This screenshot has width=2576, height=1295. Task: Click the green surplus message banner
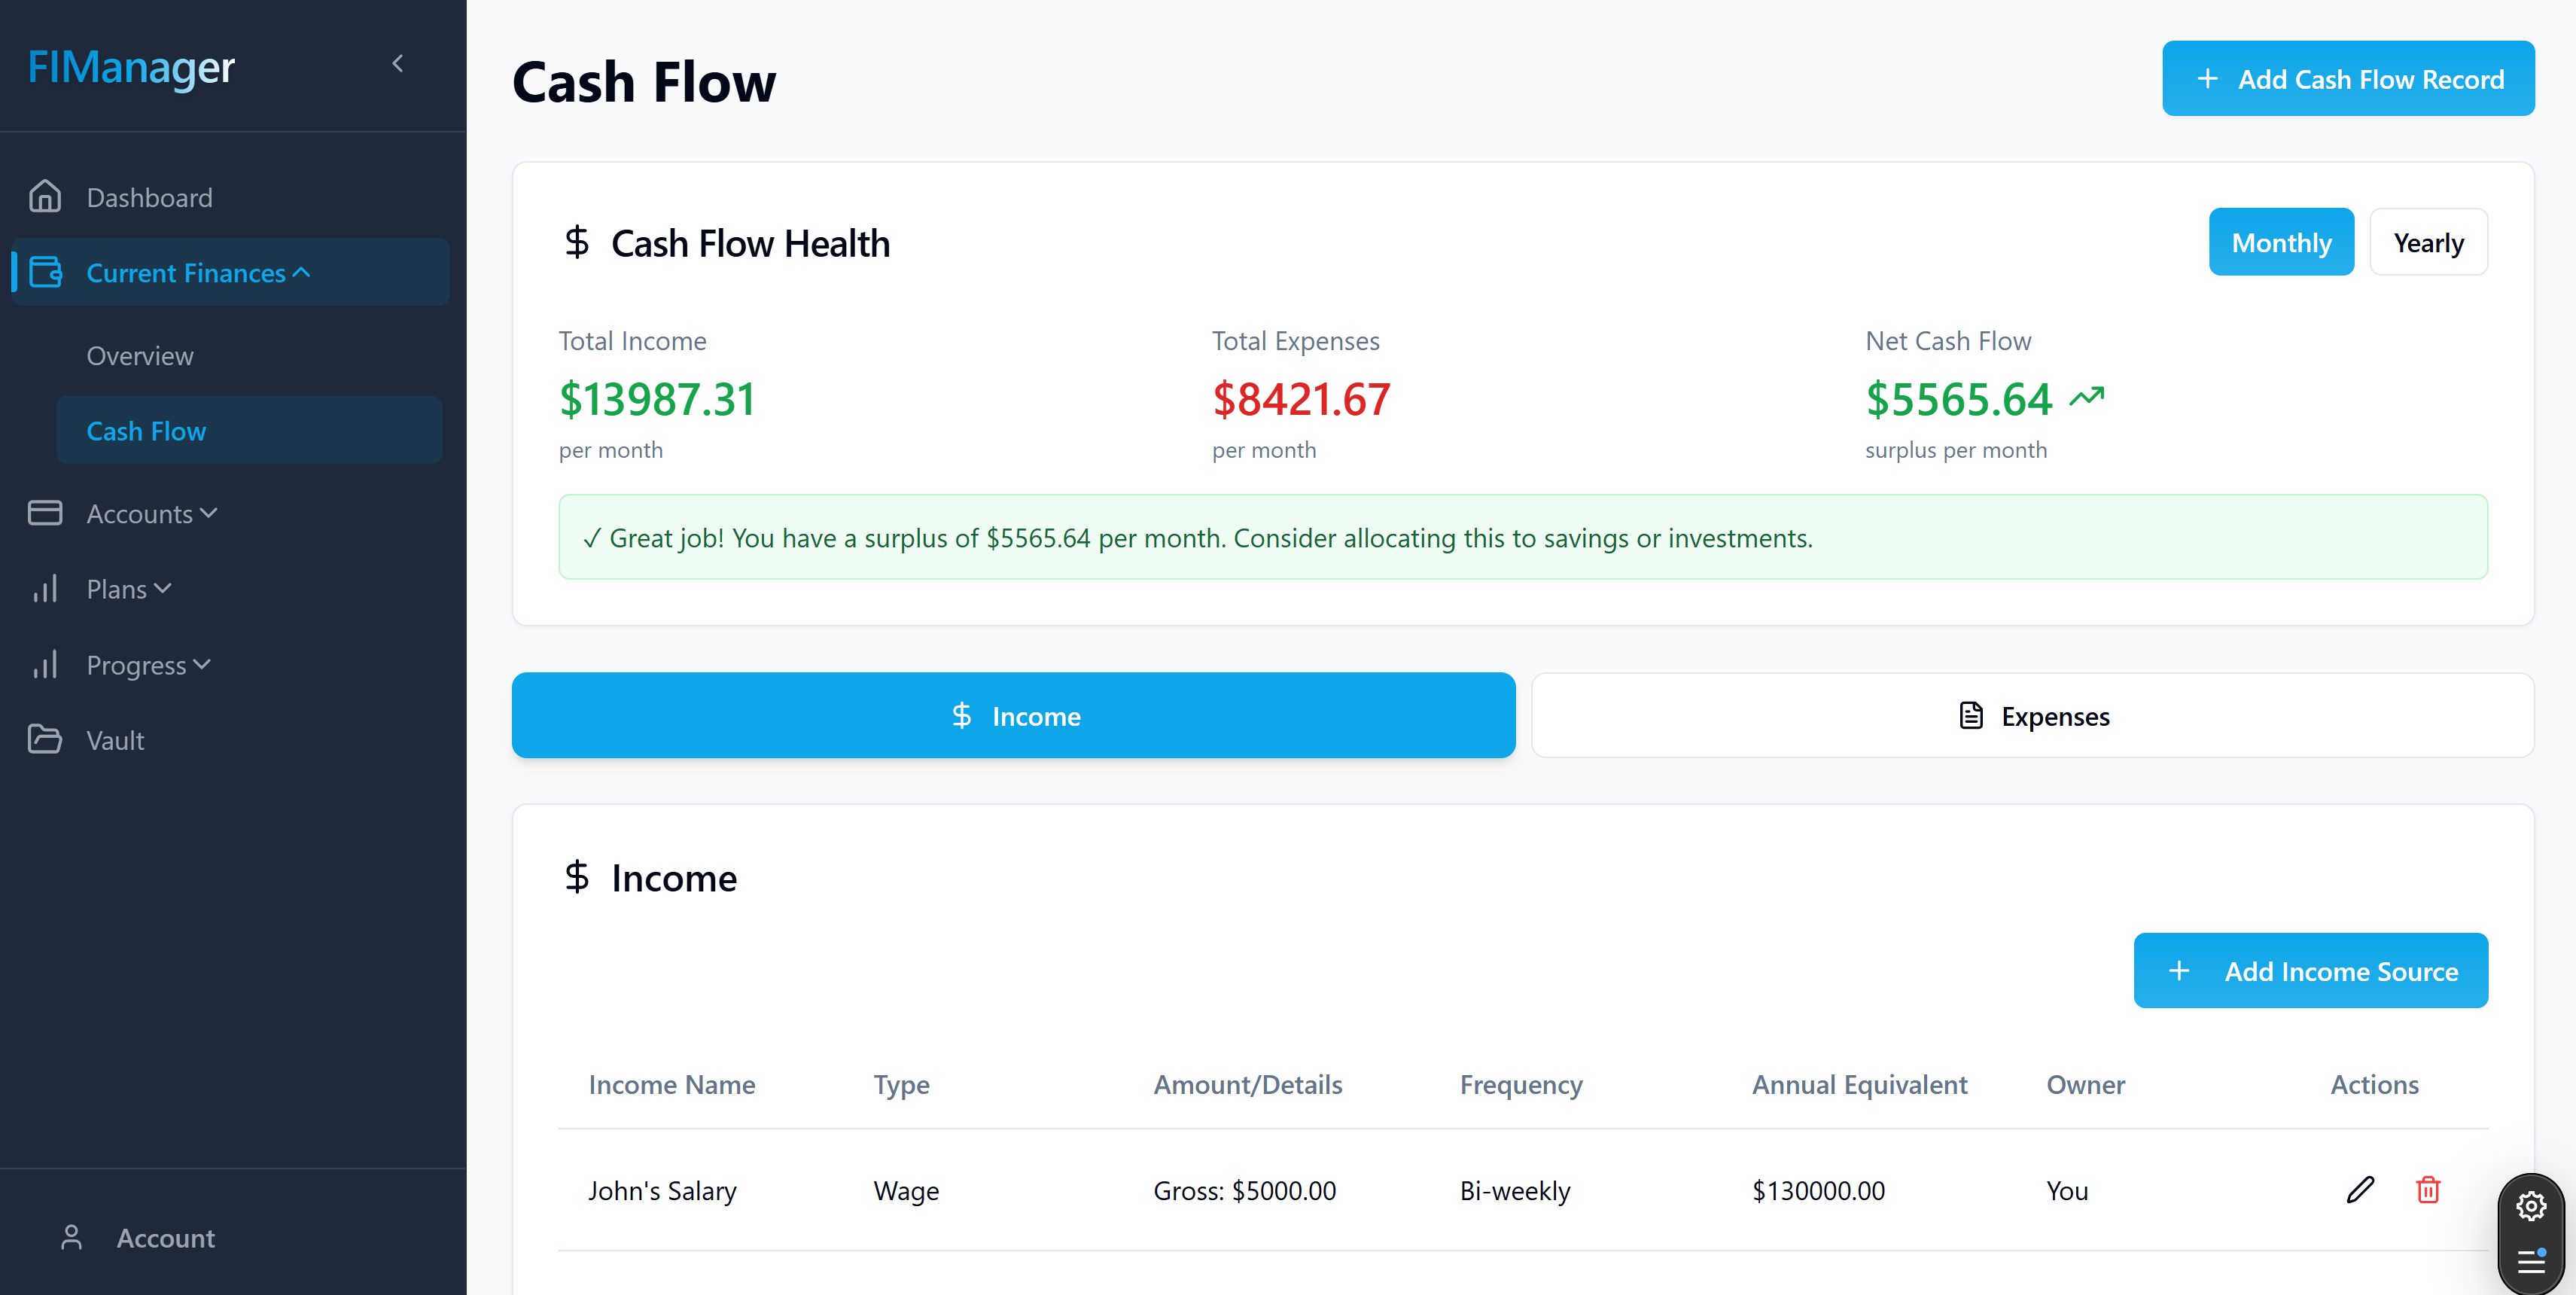point(1522,537)
